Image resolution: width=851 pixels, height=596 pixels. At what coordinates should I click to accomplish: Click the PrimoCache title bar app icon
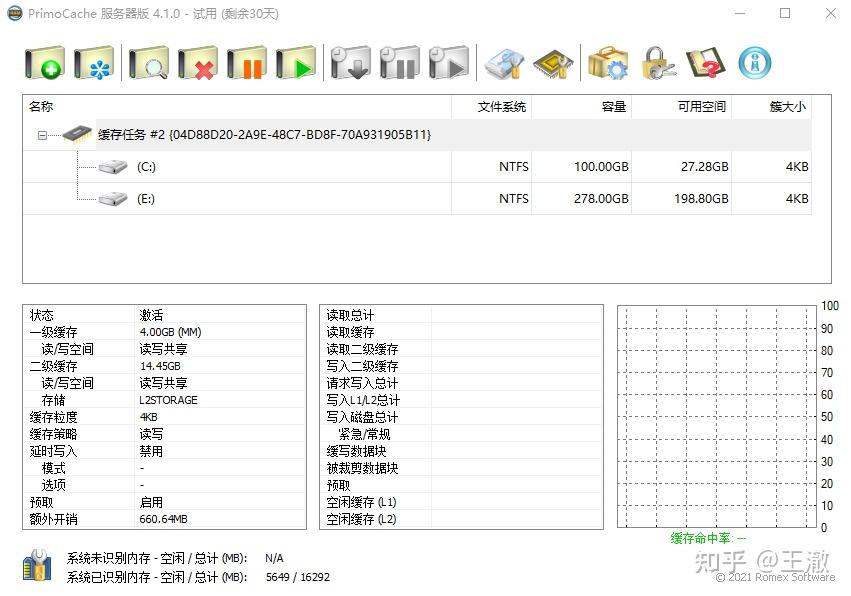click(x=15, y=13)
